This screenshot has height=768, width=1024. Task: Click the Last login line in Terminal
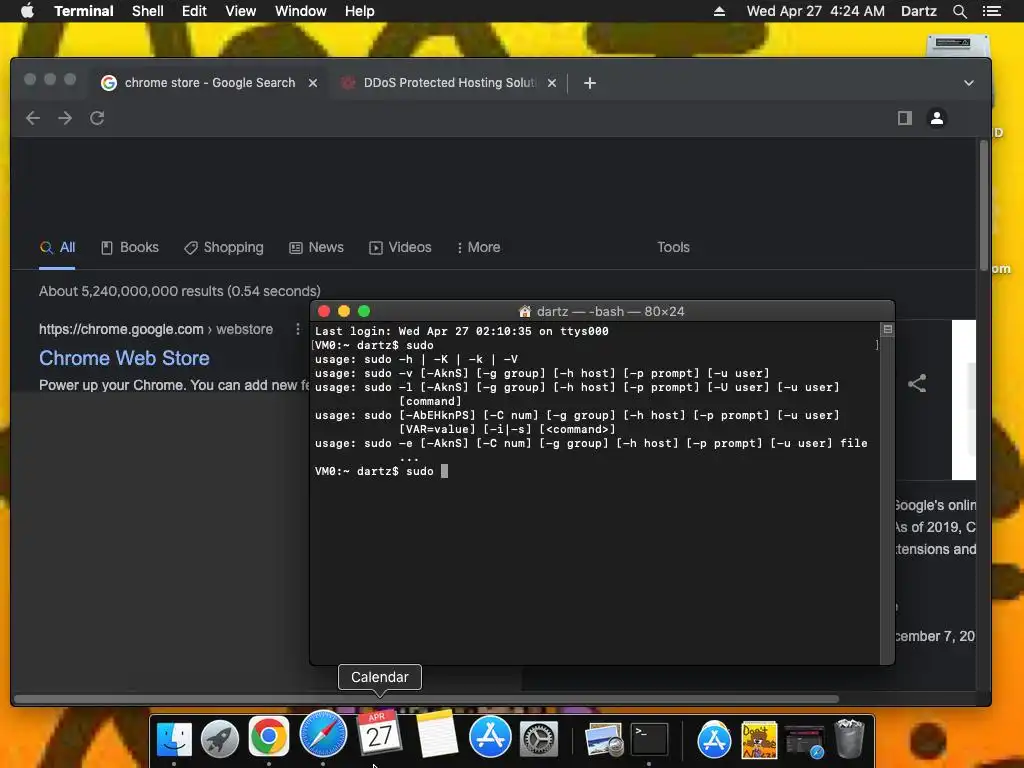461,331
